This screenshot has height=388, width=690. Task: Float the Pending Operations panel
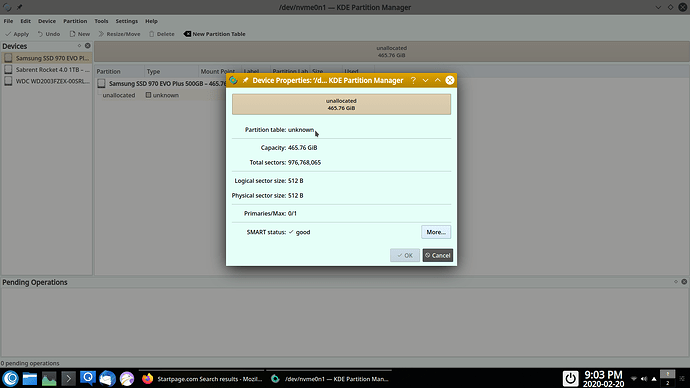click(x=676, y=282)
